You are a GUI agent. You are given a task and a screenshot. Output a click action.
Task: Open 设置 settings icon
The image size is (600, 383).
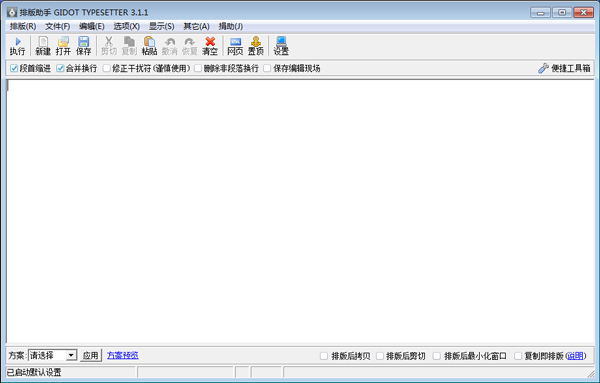tap(281, 46)
